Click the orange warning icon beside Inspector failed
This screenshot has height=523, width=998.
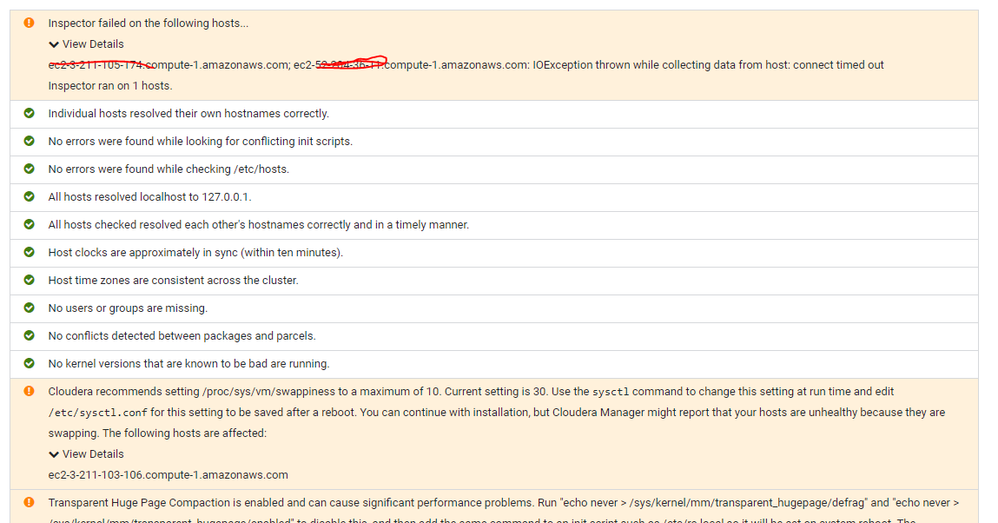click(29, 23)
